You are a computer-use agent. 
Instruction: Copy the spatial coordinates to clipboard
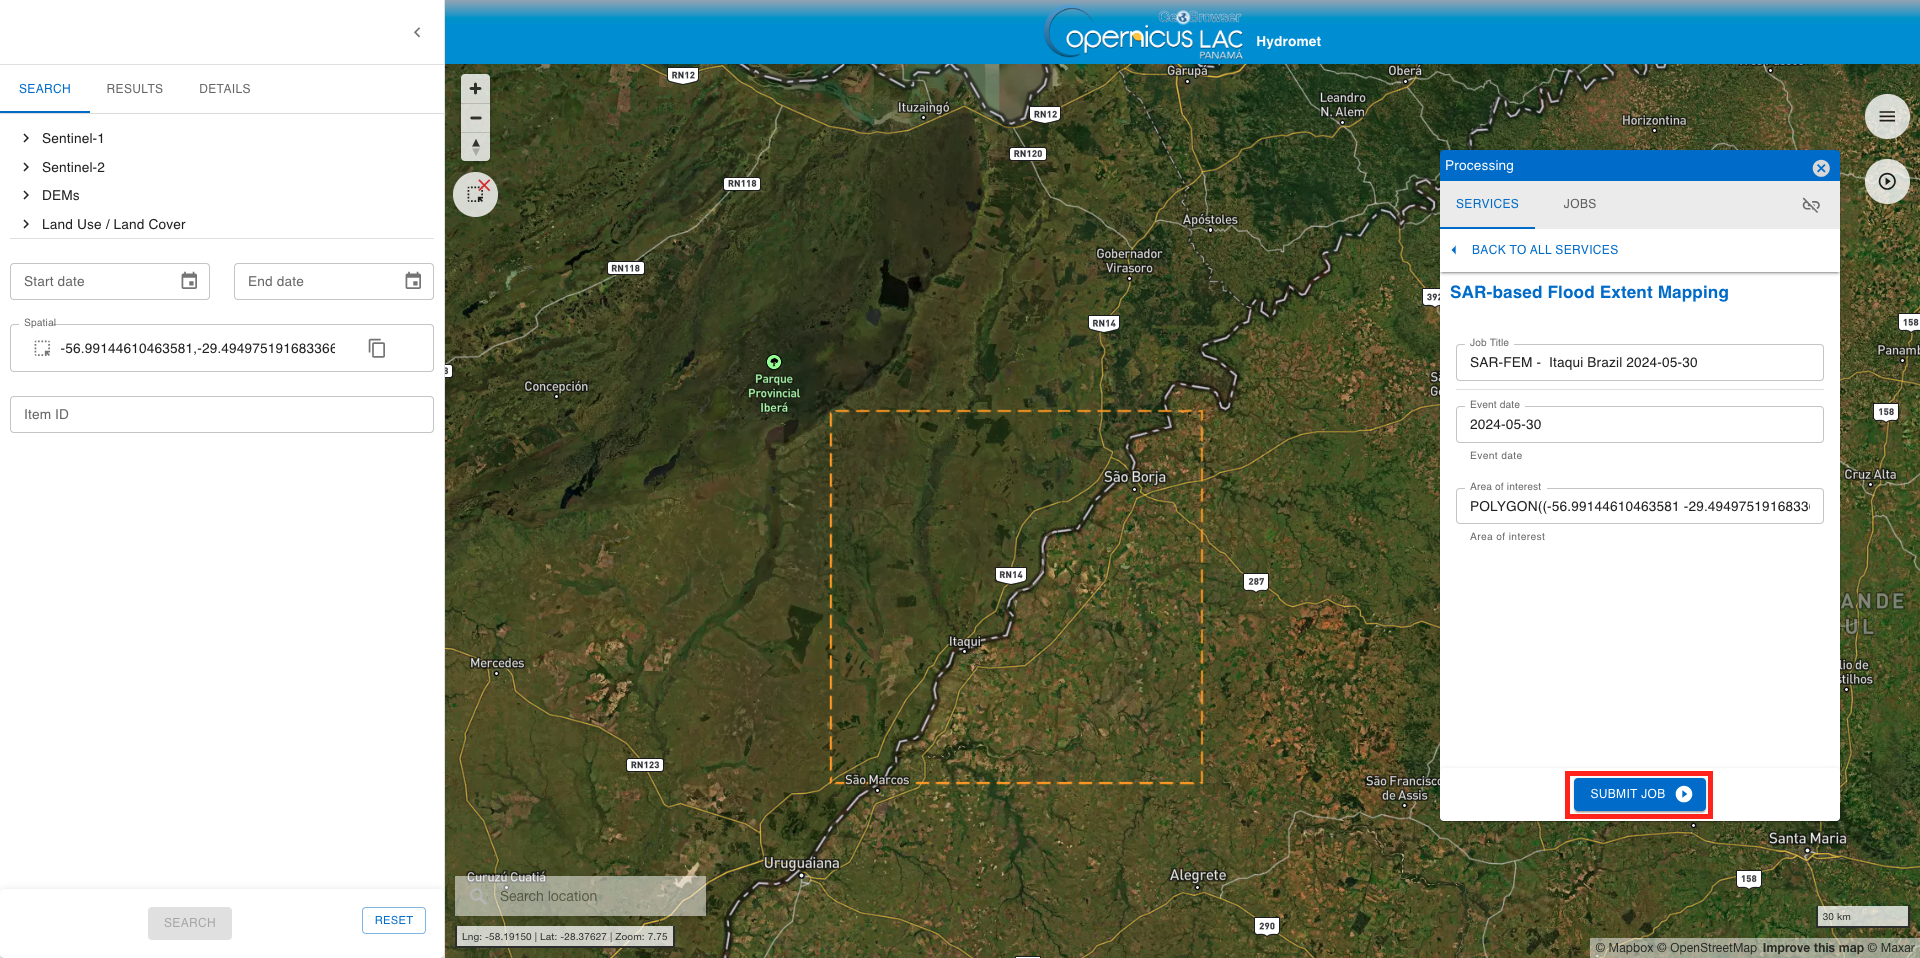click(x=377, y=348)
